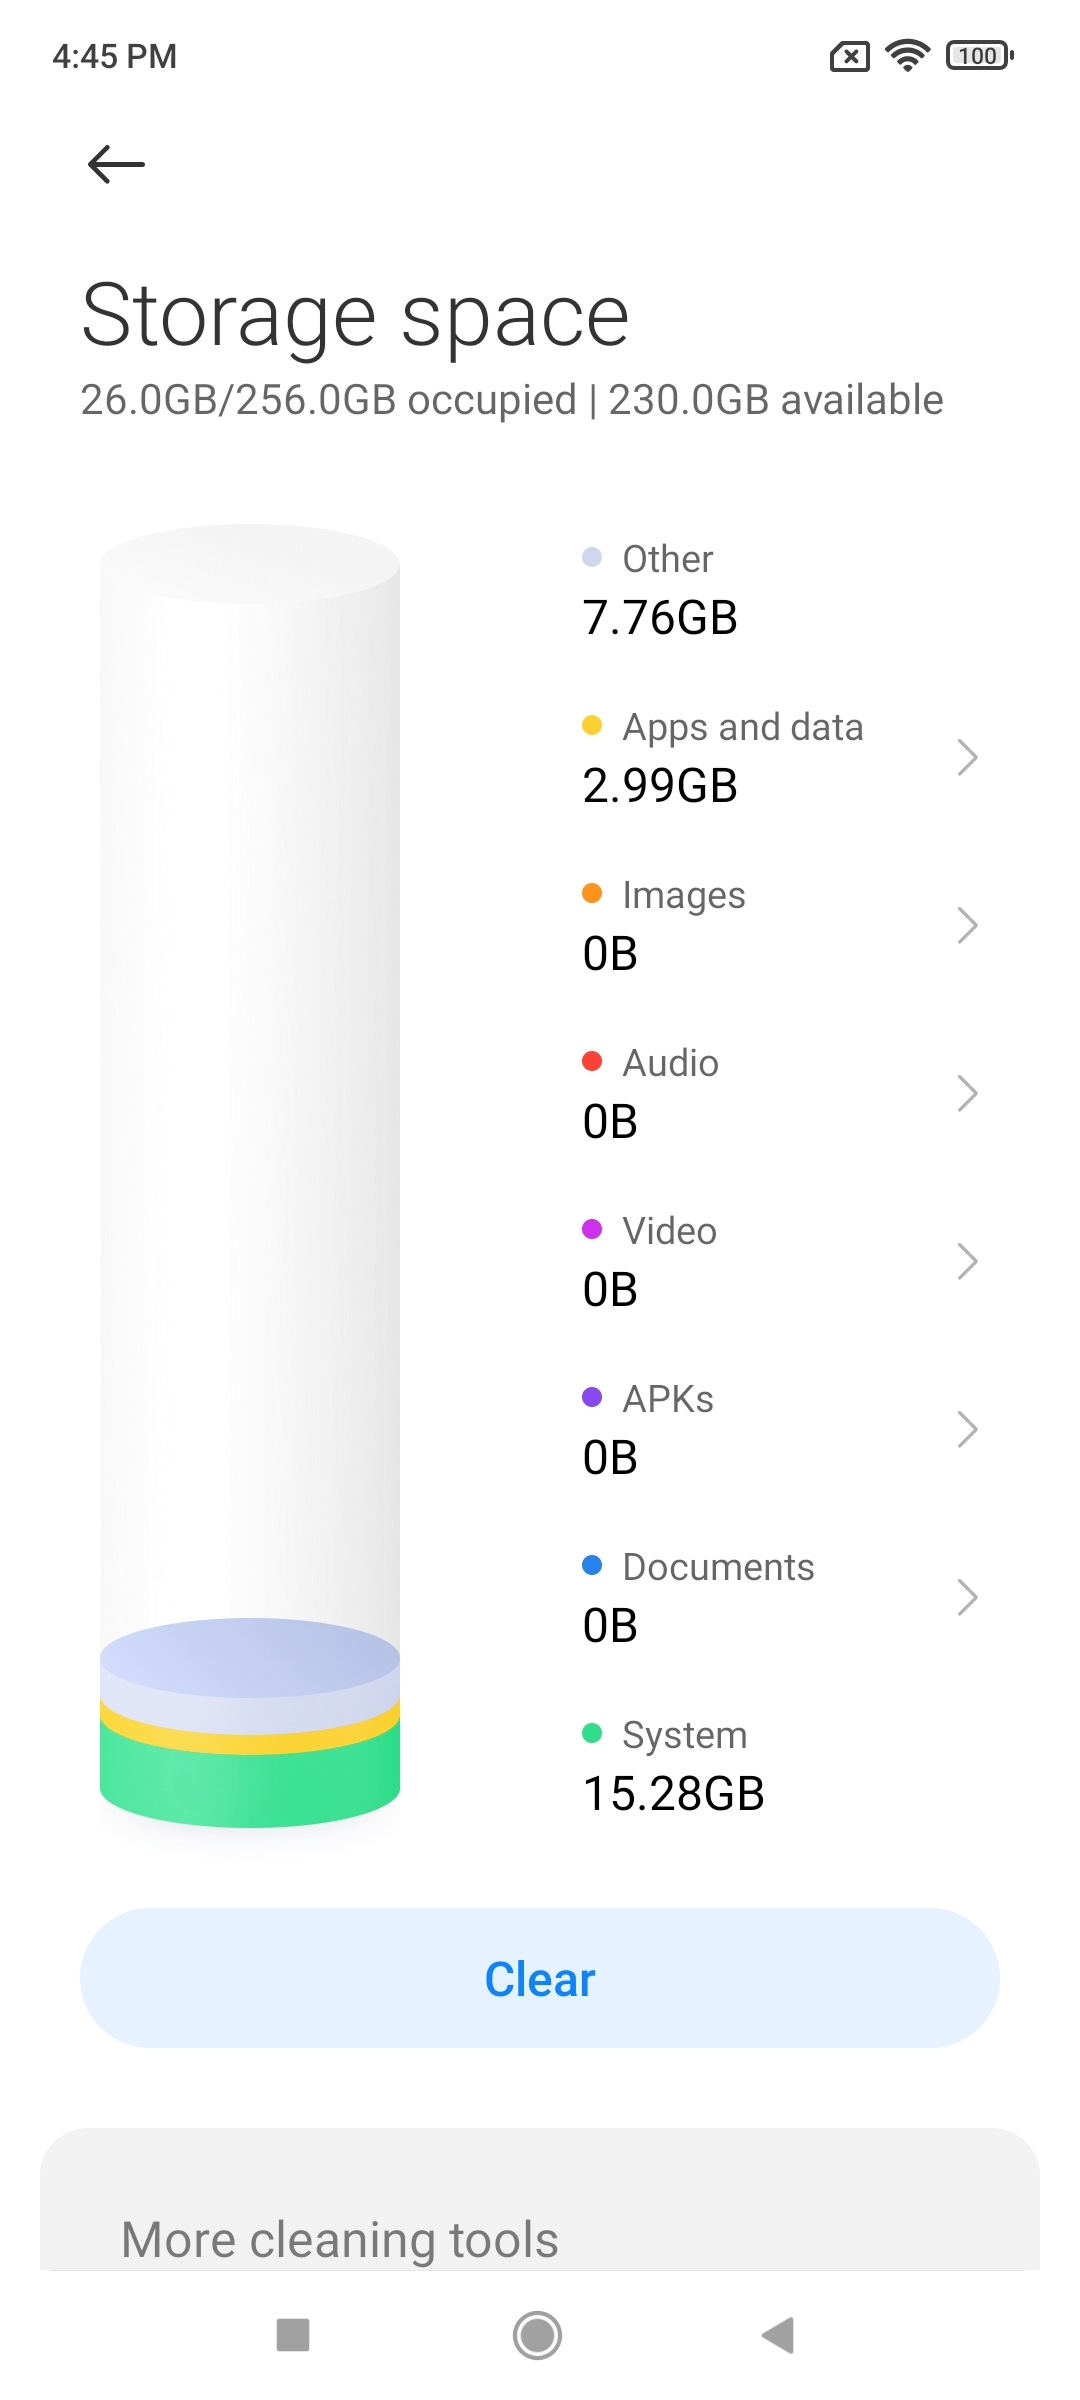Tap the recent apps square button

[x=293, y=2335]
